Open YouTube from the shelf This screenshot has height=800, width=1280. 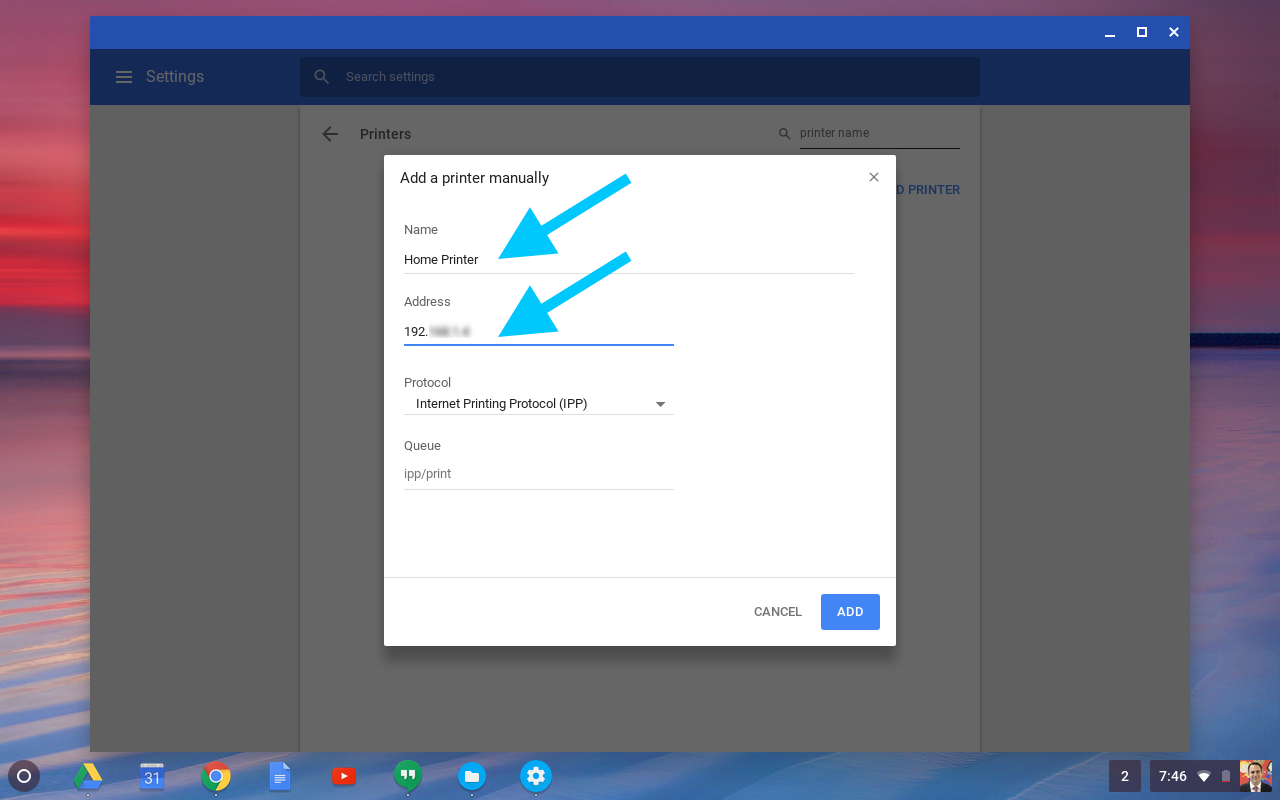point(343,776)
